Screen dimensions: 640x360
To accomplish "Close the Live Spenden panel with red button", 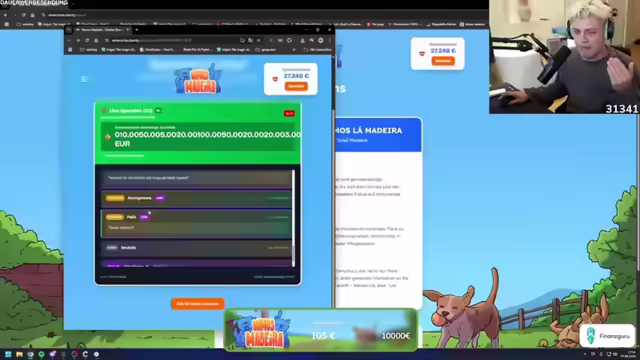I will coord(289,113).
